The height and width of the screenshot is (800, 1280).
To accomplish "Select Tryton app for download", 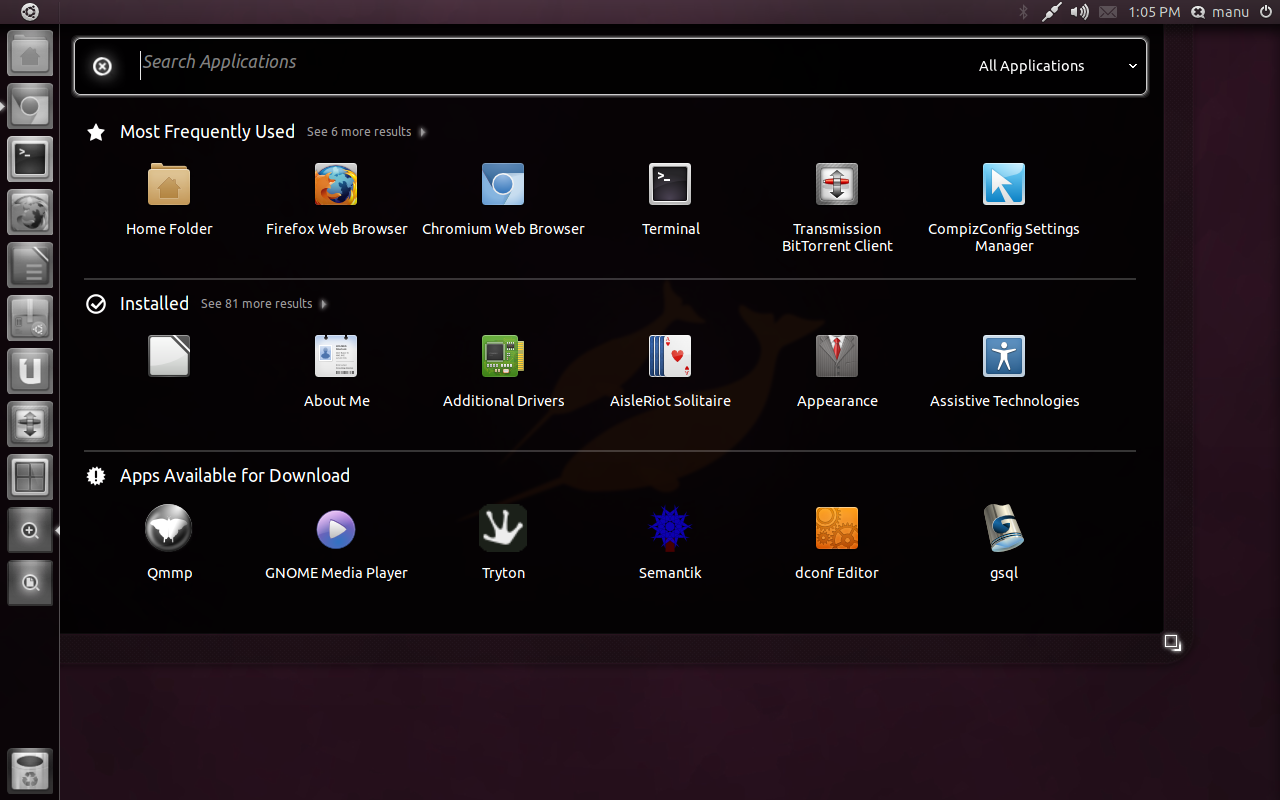I will pos(503,529).
